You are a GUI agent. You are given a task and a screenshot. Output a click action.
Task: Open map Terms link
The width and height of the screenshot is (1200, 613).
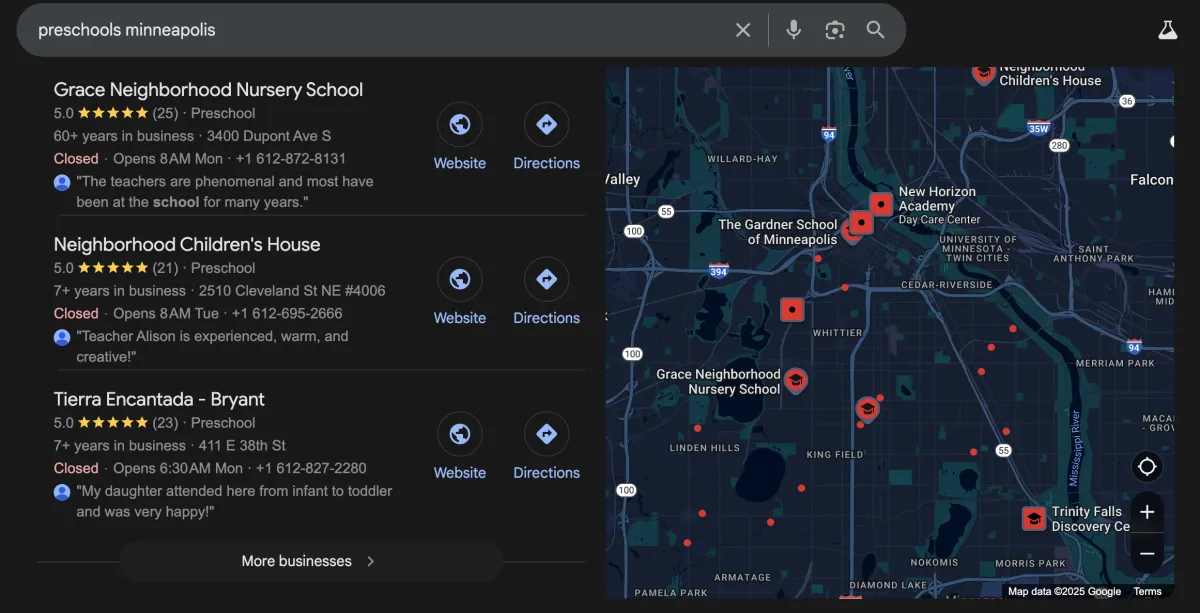coord(1147,591)
